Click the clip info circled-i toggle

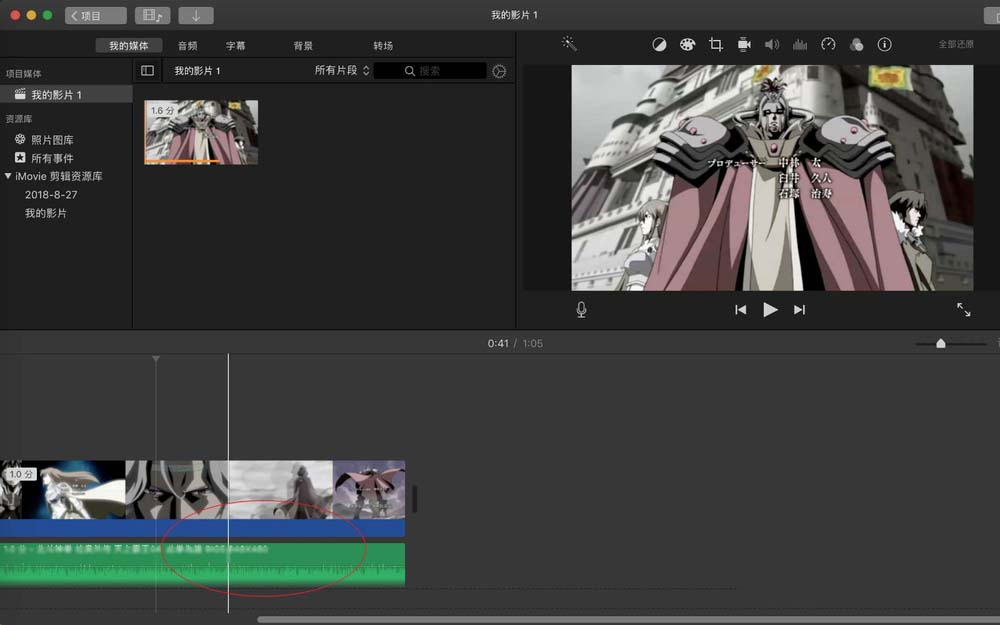click(885, 44)
